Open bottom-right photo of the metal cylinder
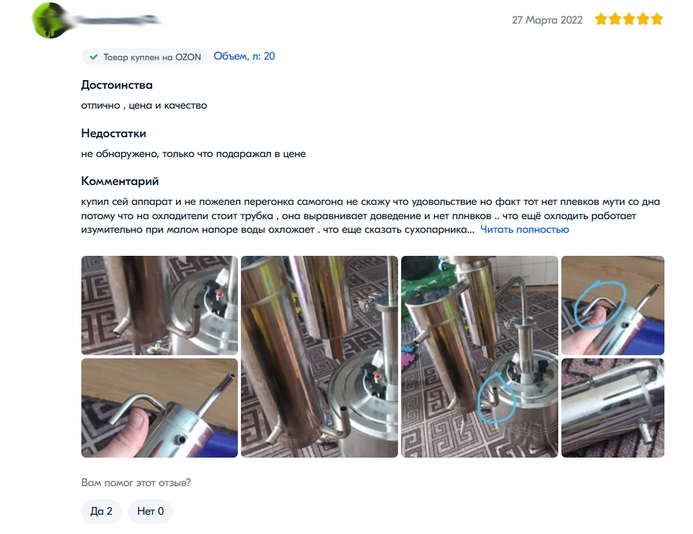The width and height of the screenshot is (693, 534). click(x=613, y=408)
